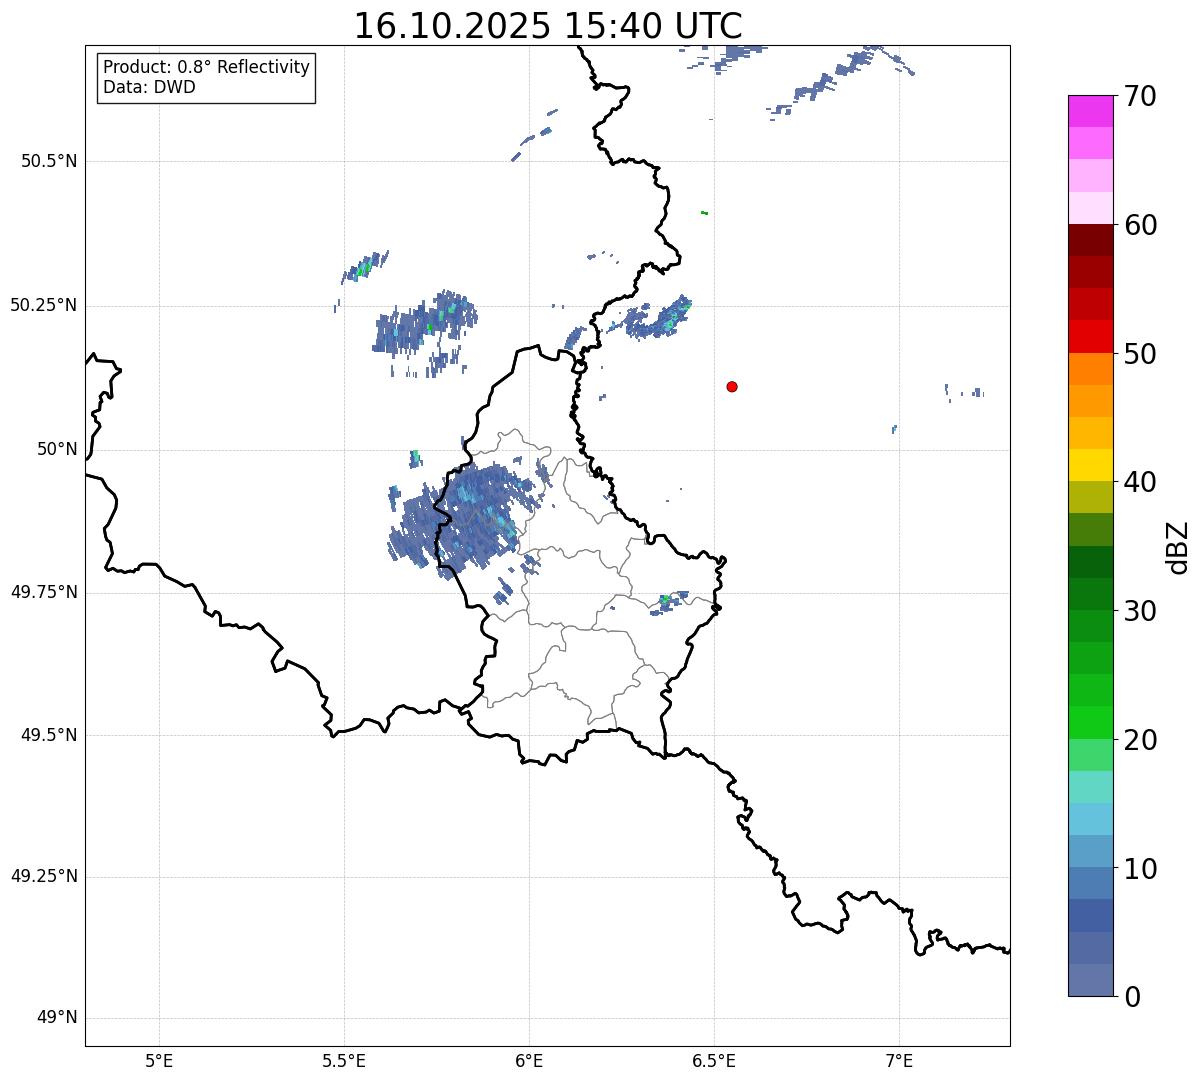Click the colorbar tick value 60

pyautogui.click(x=1140, y=225)
